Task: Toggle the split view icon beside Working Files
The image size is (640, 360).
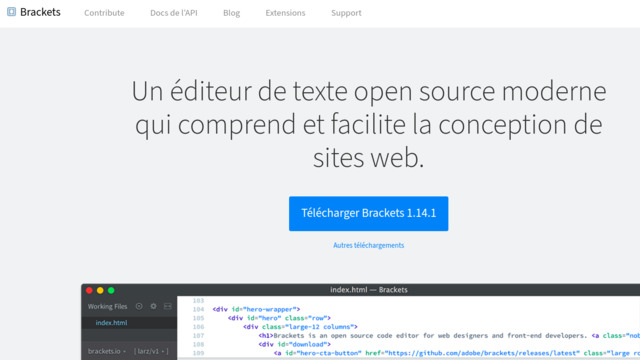Action: tap(168, 306)
